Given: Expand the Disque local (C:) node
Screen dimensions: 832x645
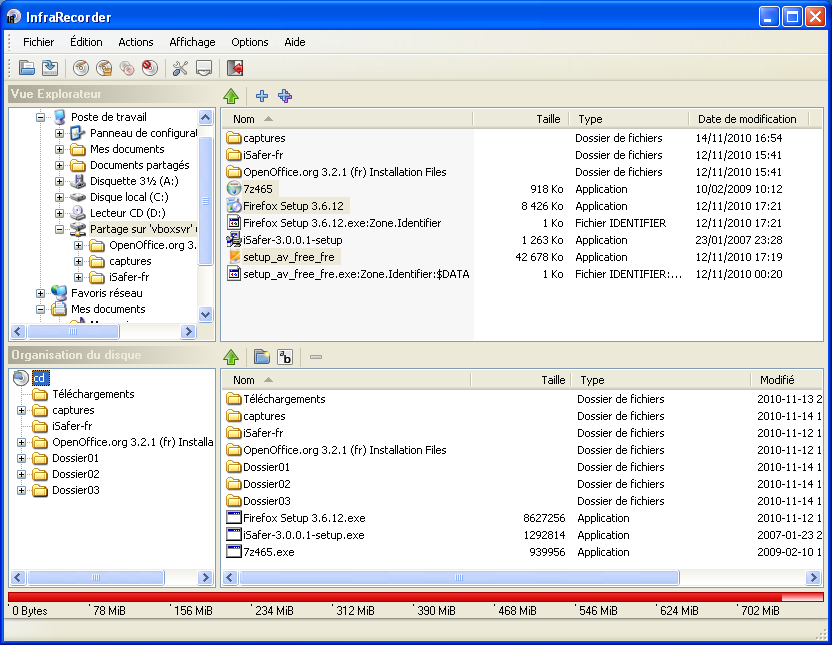Looking at the screenshot, I should coord(60,197).
